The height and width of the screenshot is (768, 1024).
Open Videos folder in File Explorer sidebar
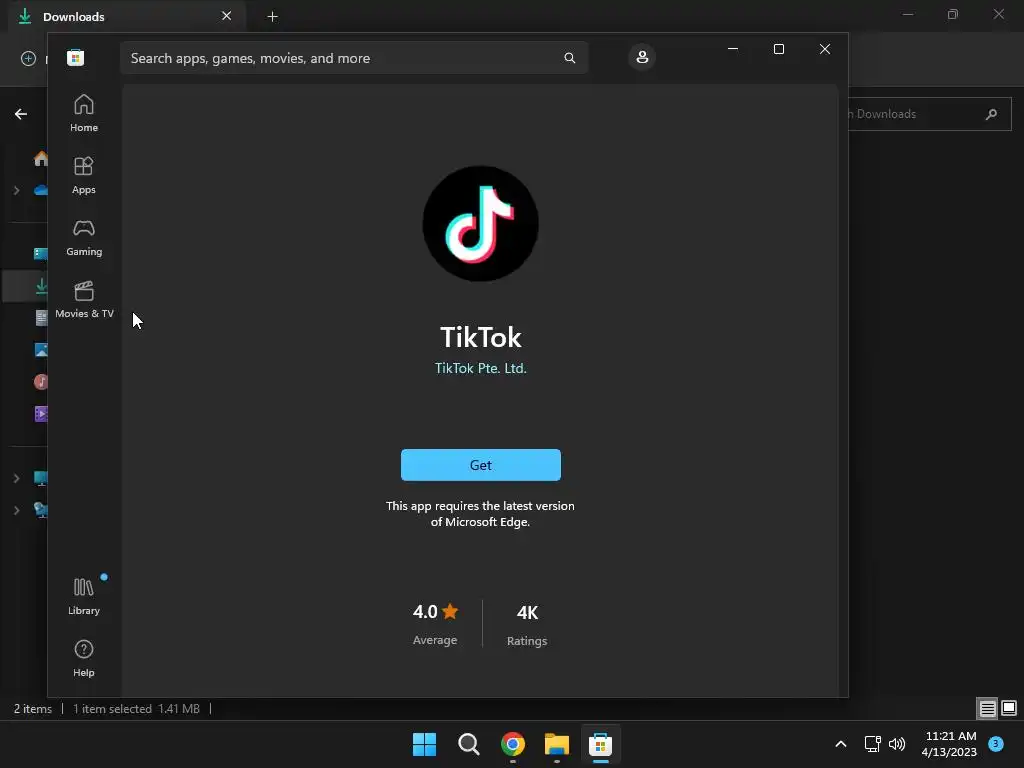(x=40, y=413)
